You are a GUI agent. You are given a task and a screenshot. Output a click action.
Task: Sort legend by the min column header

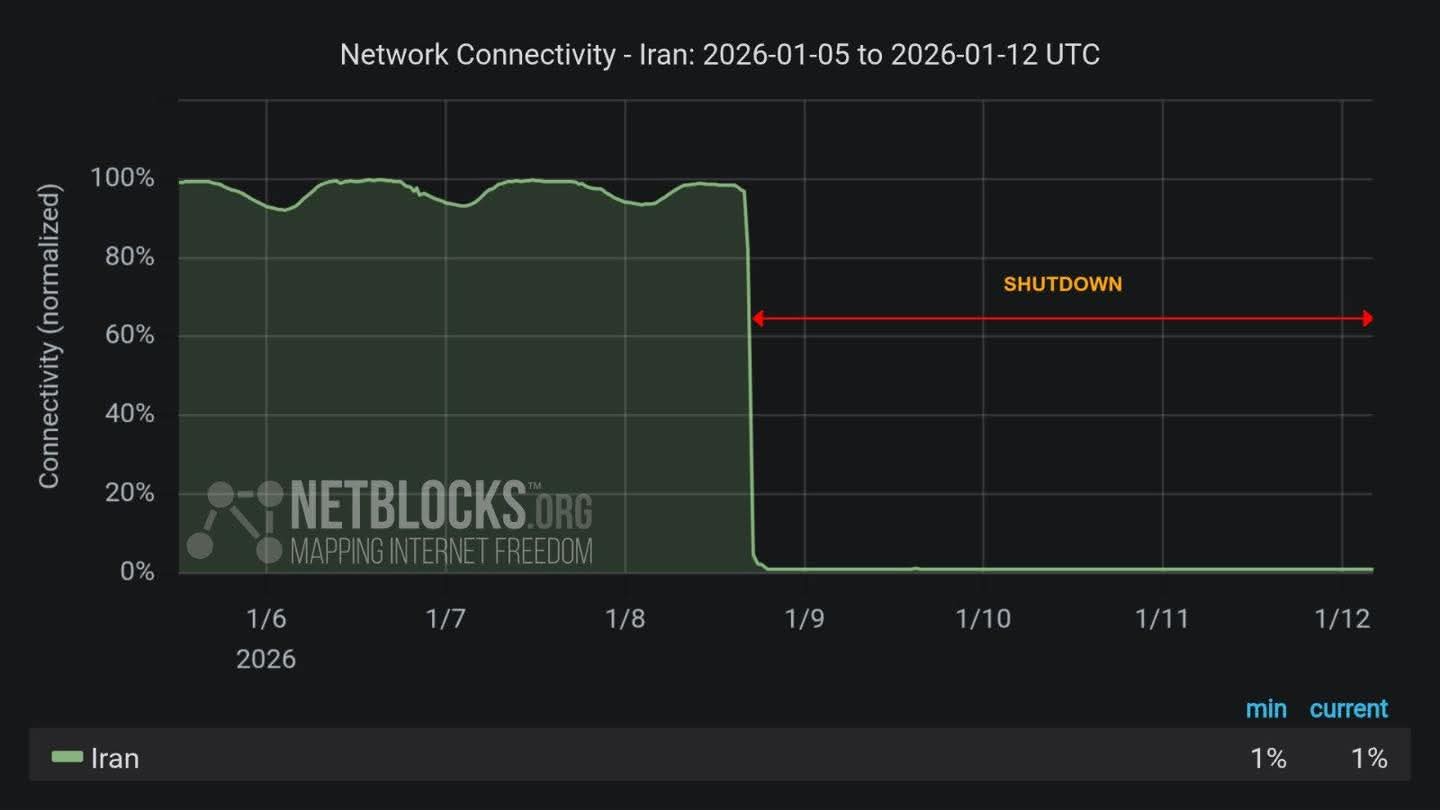1266,709
